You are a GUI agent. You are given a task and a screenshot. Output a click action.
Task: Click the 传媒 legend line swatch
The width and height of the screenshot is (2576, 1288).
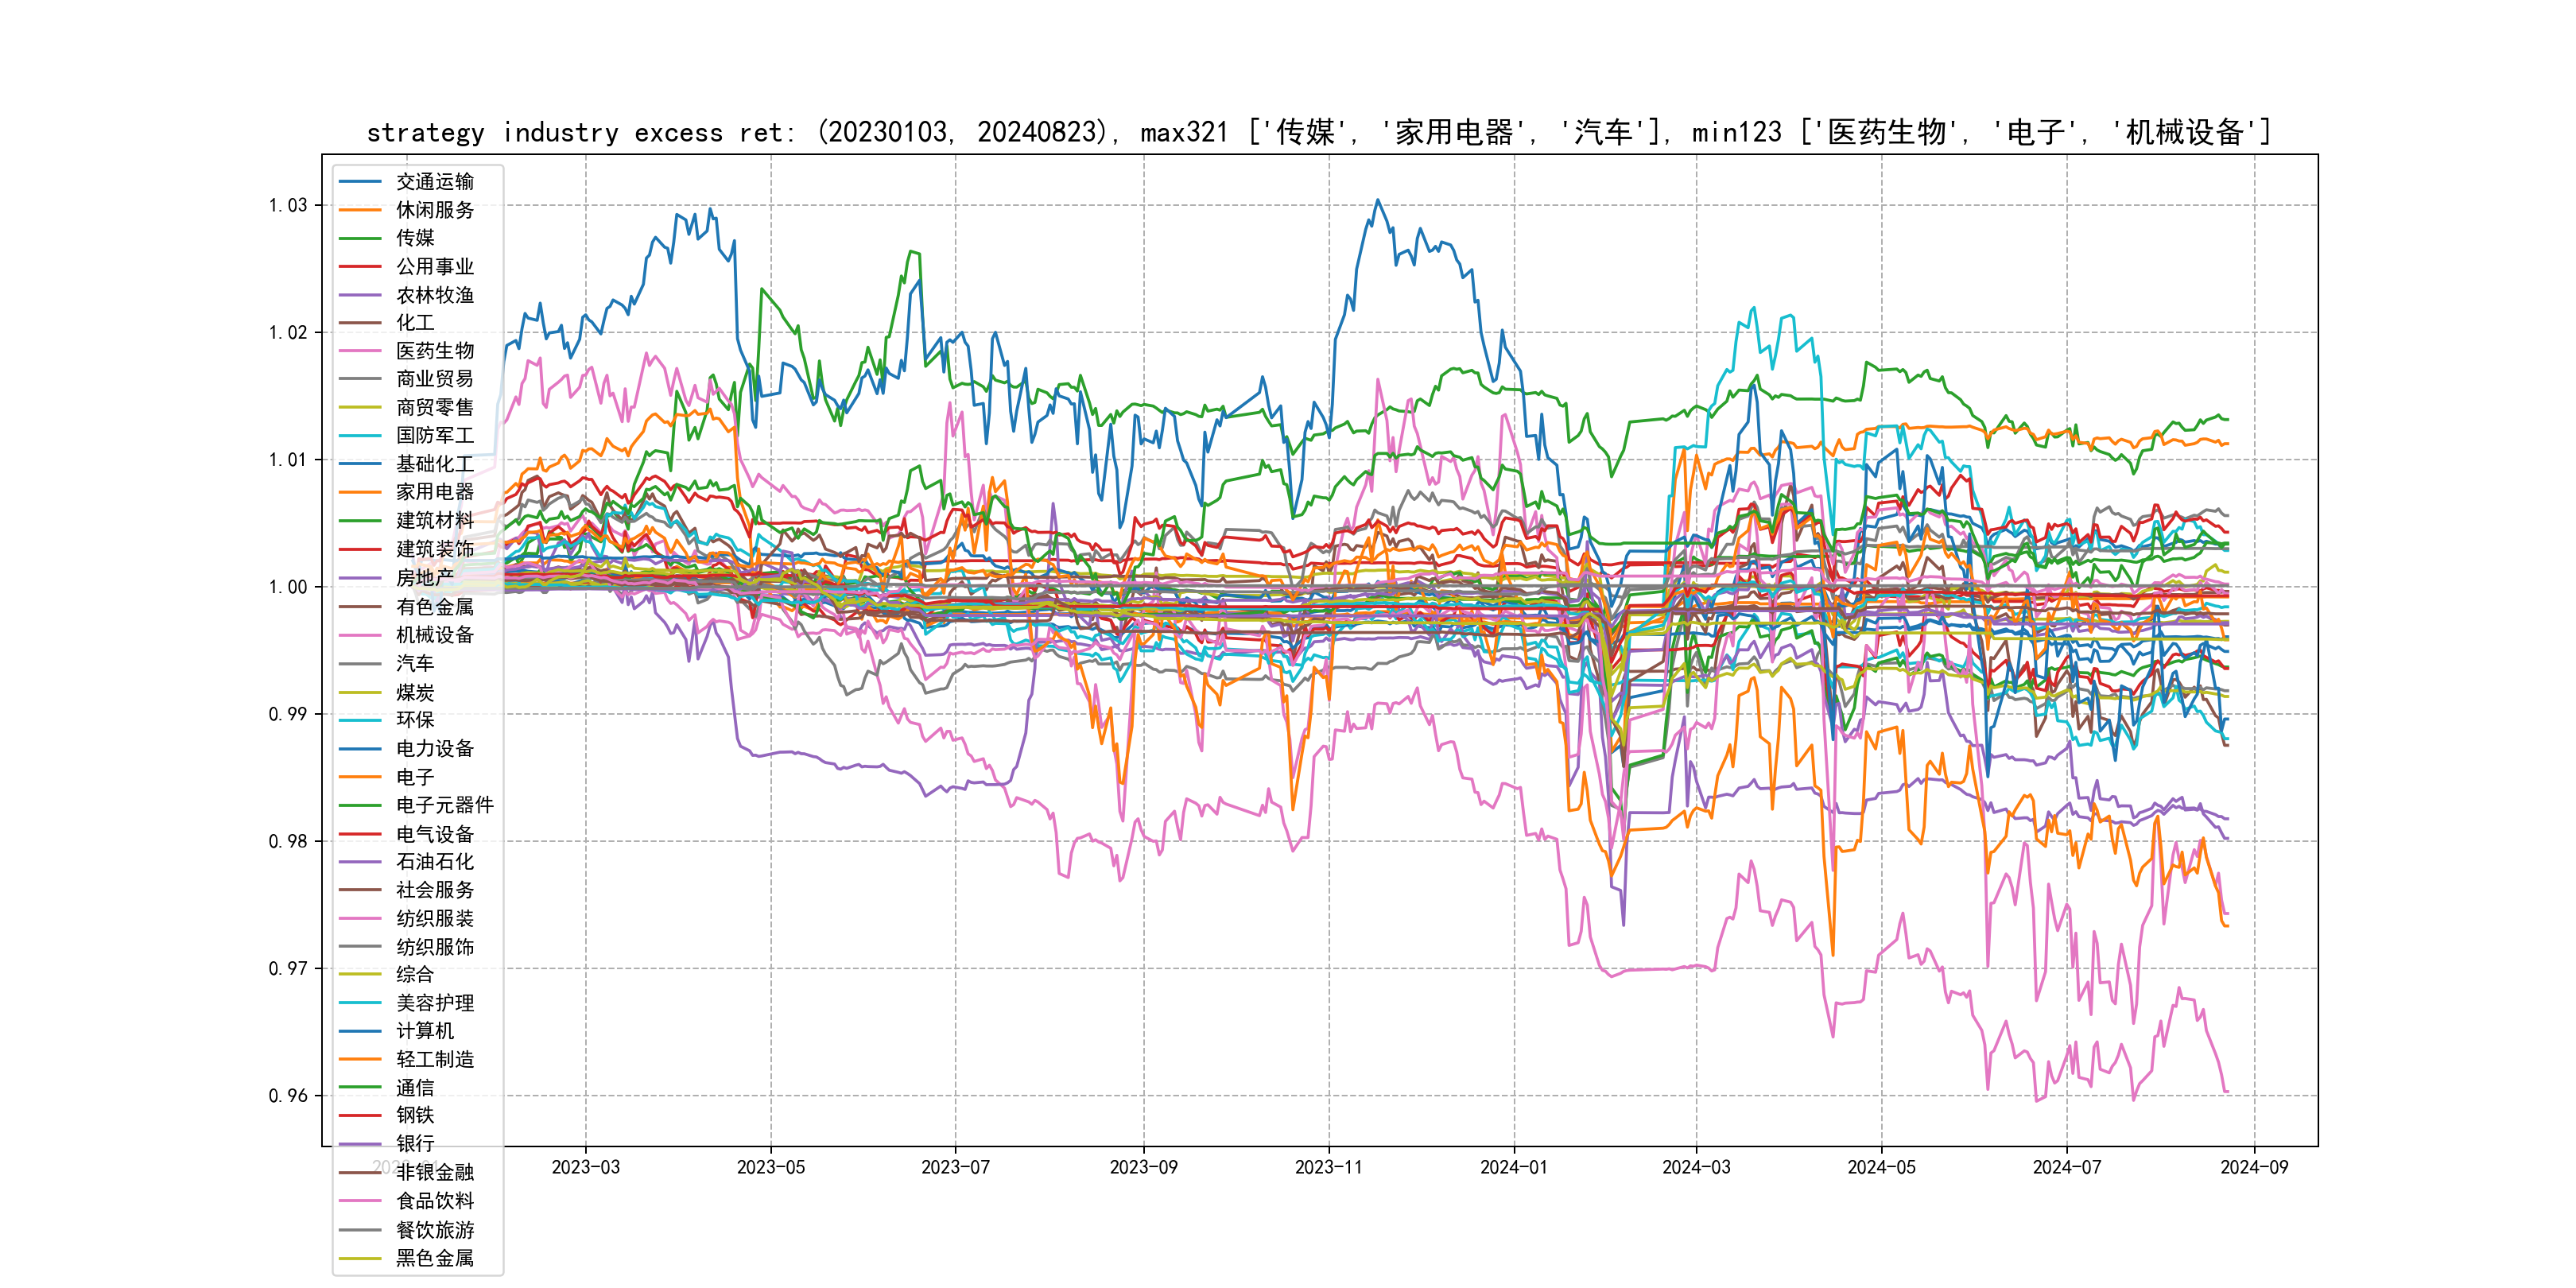click(360, 238)
